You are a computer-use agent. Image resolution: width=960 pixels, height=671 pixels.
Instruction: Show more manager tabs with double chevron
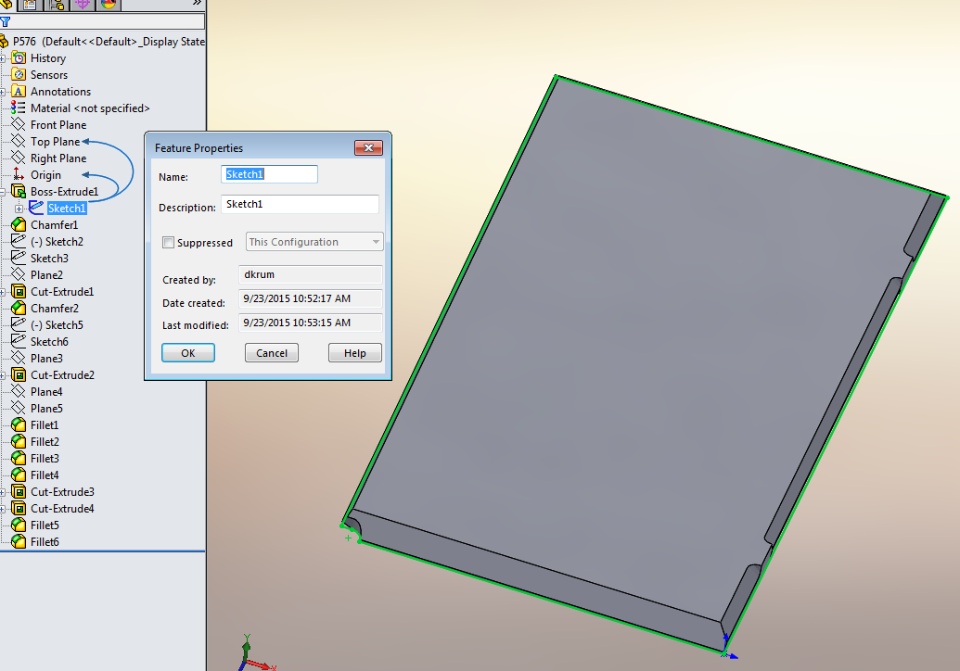(197, 3)
